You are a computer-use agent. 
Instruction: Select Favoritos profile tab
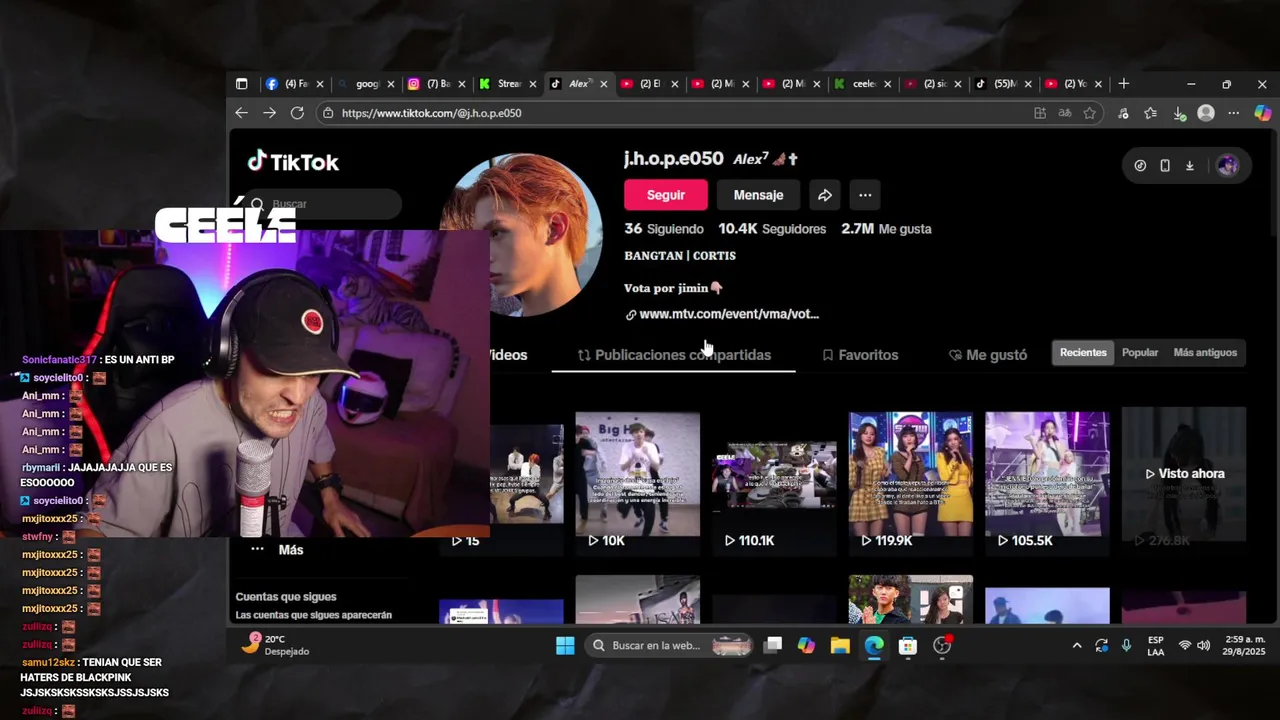click(x=860, y=355)
